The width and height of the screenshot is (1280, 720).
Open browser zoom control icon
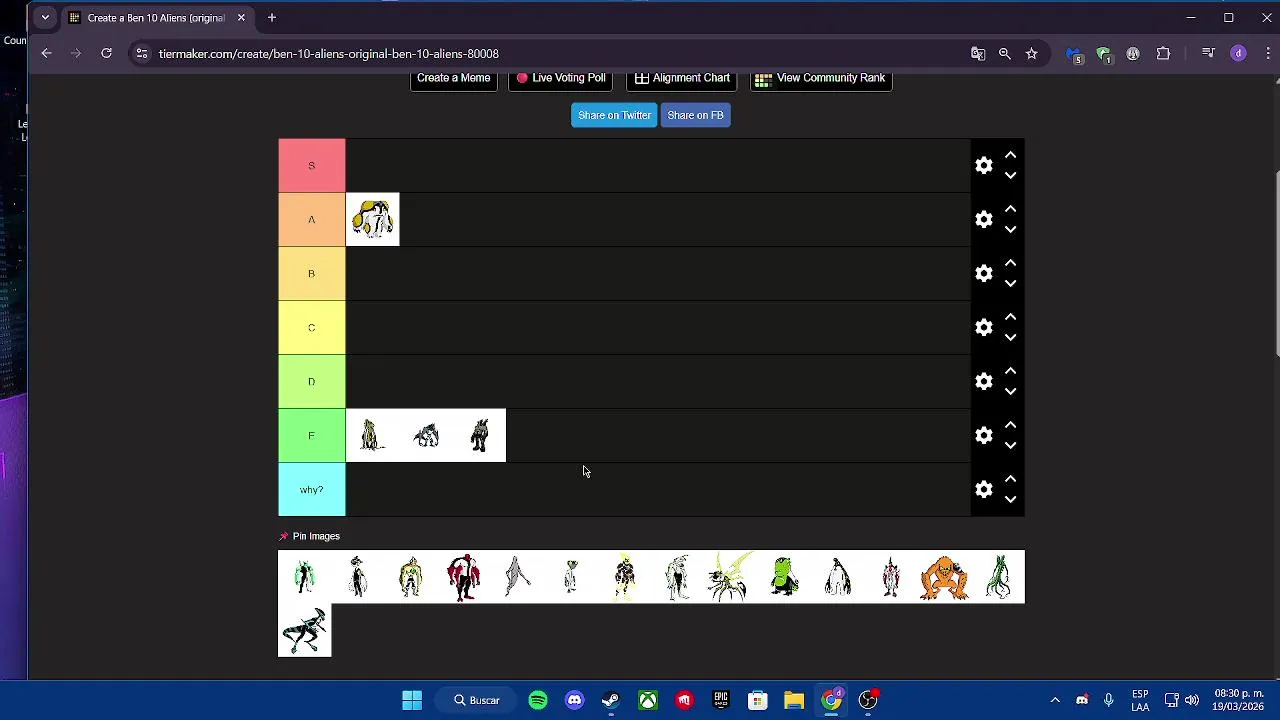click(x=1004, y=53)
